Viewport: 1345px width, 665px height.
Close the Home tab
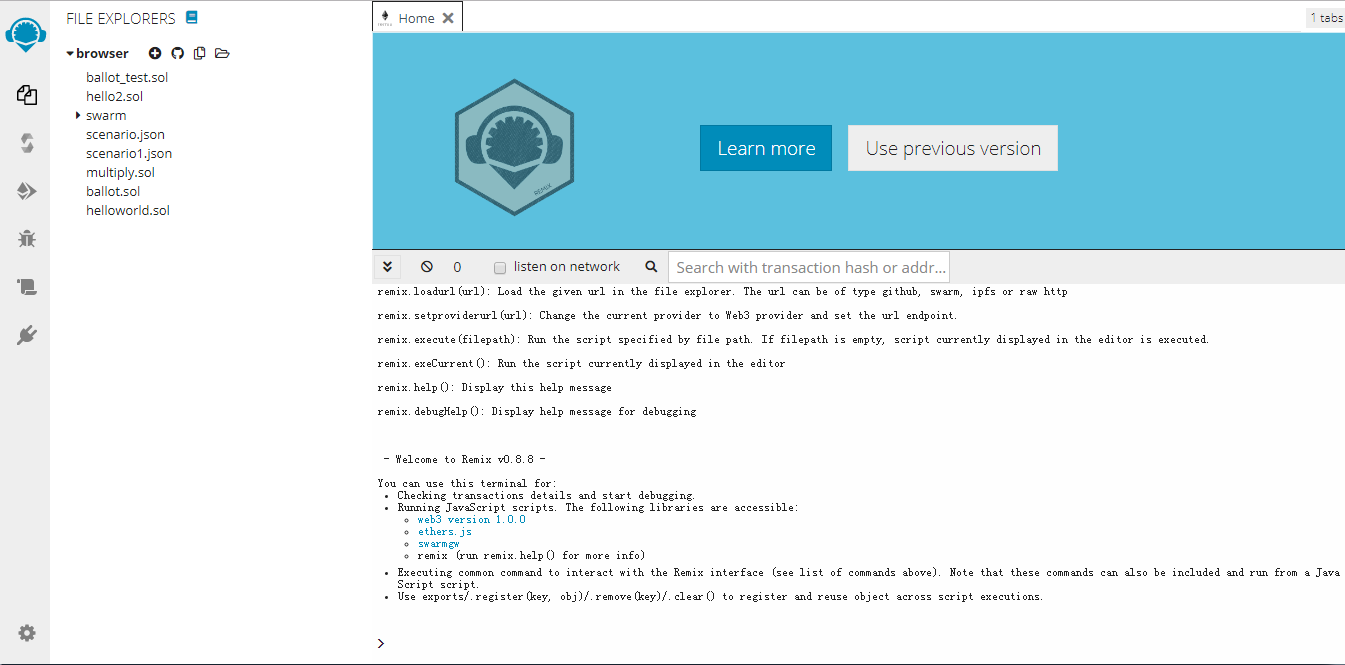coord(448,18)
